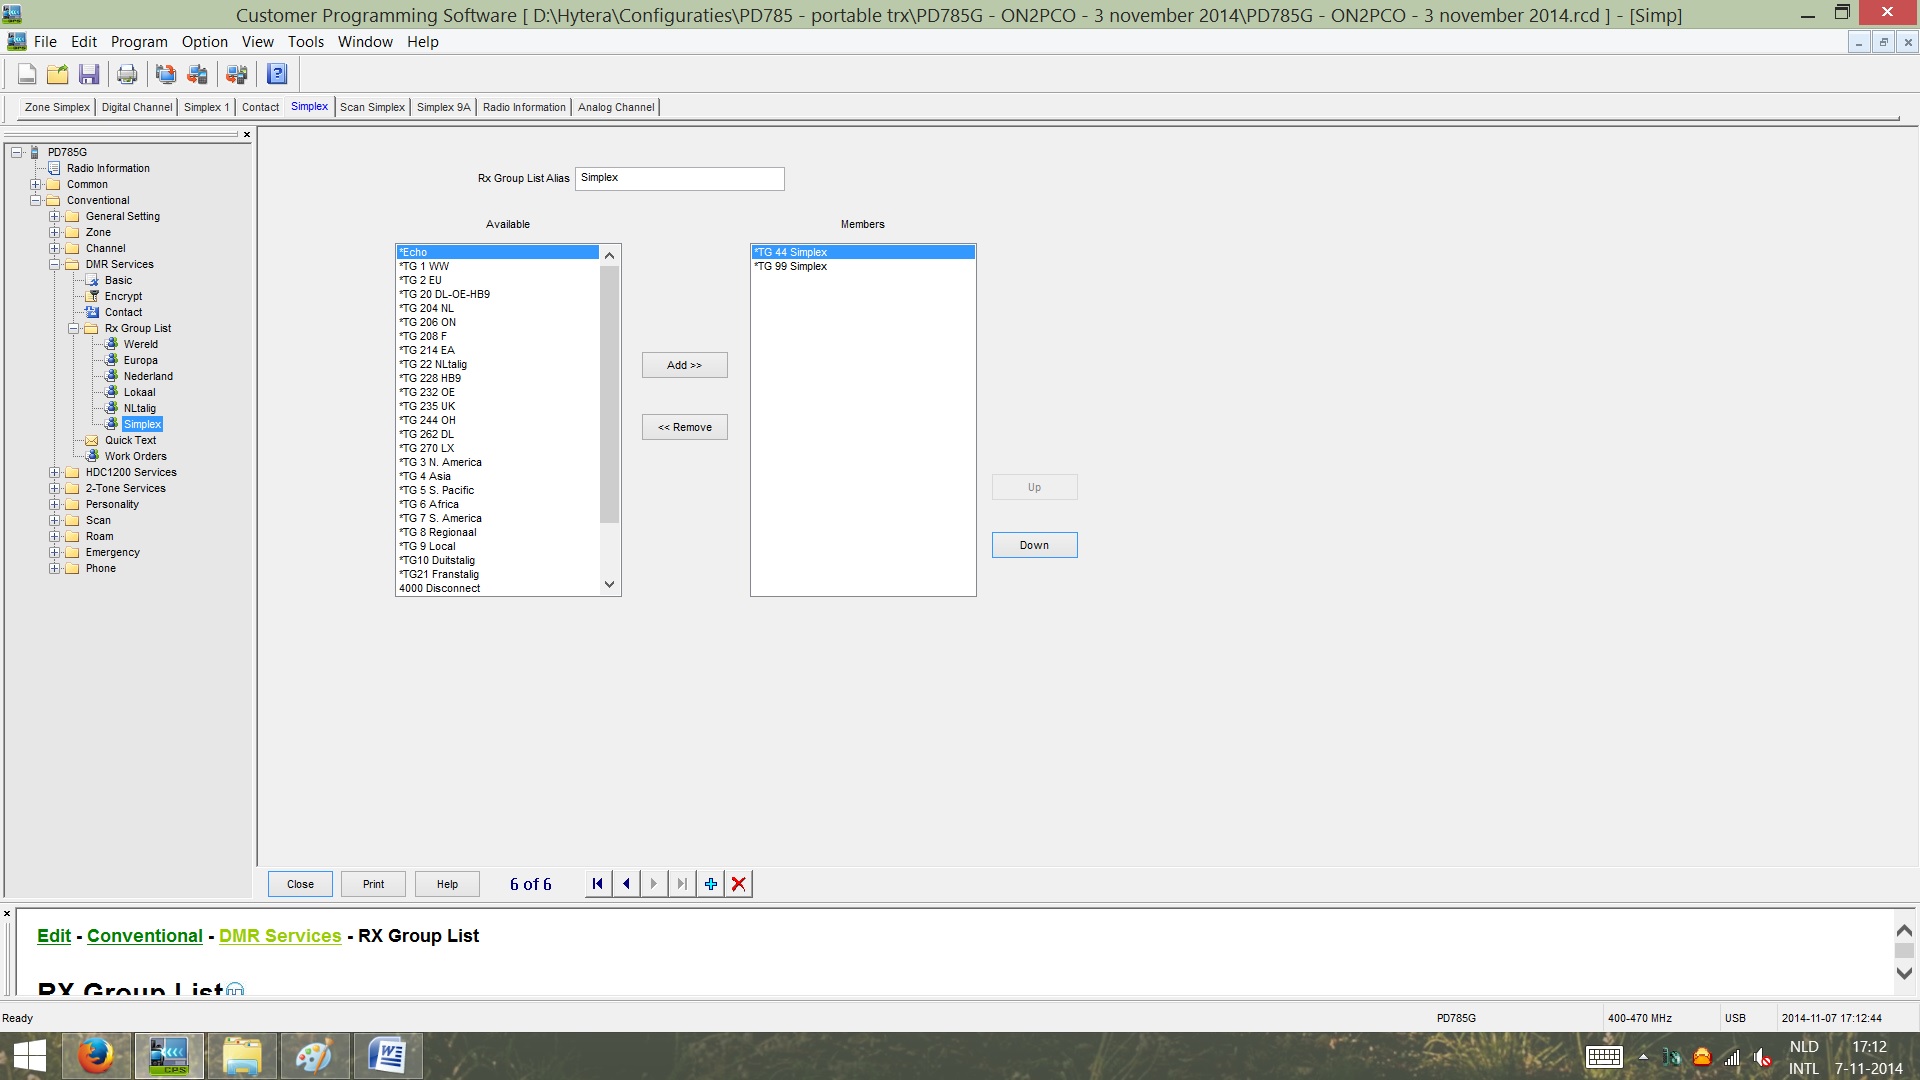Open the Help question mark toolbar icon
The image size is (1920, 1080).
click(x=277, y=74)
